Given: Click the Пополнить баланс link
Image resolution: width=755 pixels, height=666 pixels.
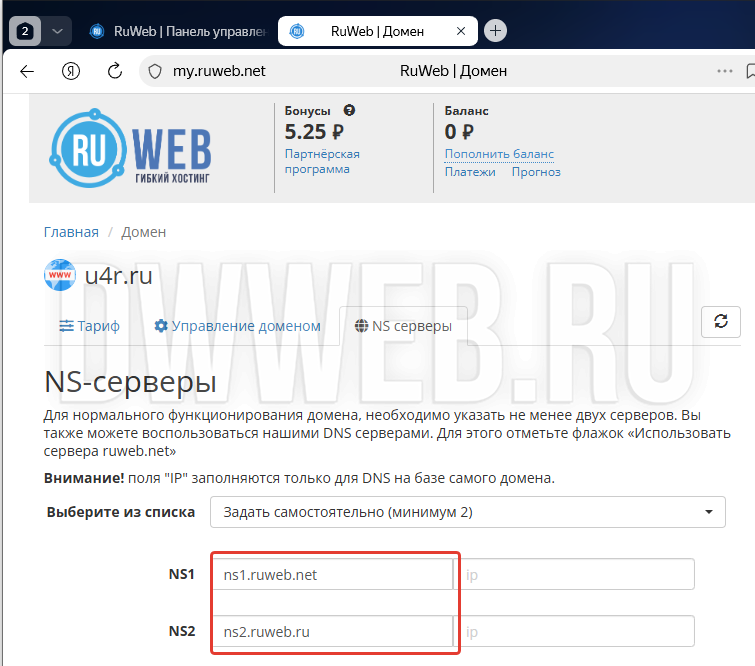Looking at the screenshot, I should click(499, 154).
